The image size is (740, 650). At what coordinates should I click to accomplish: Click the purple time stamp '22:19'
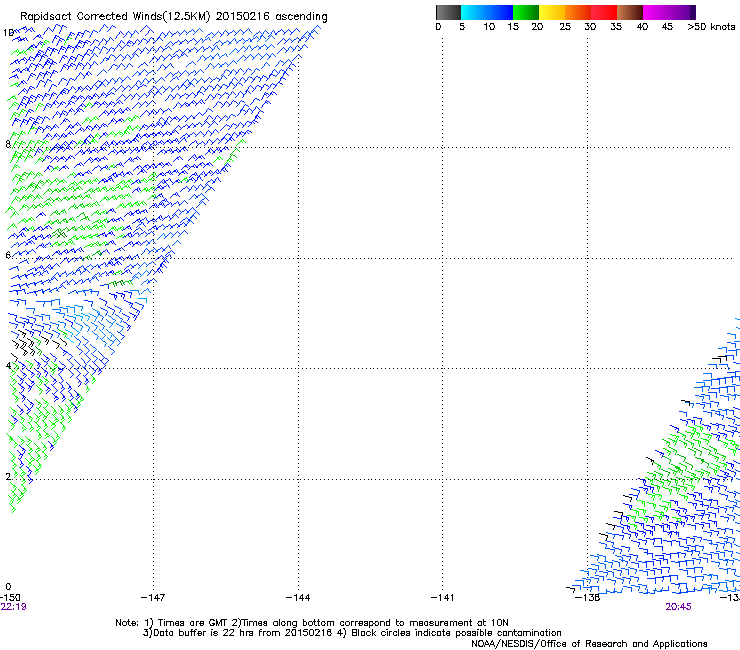pos(14,607)
